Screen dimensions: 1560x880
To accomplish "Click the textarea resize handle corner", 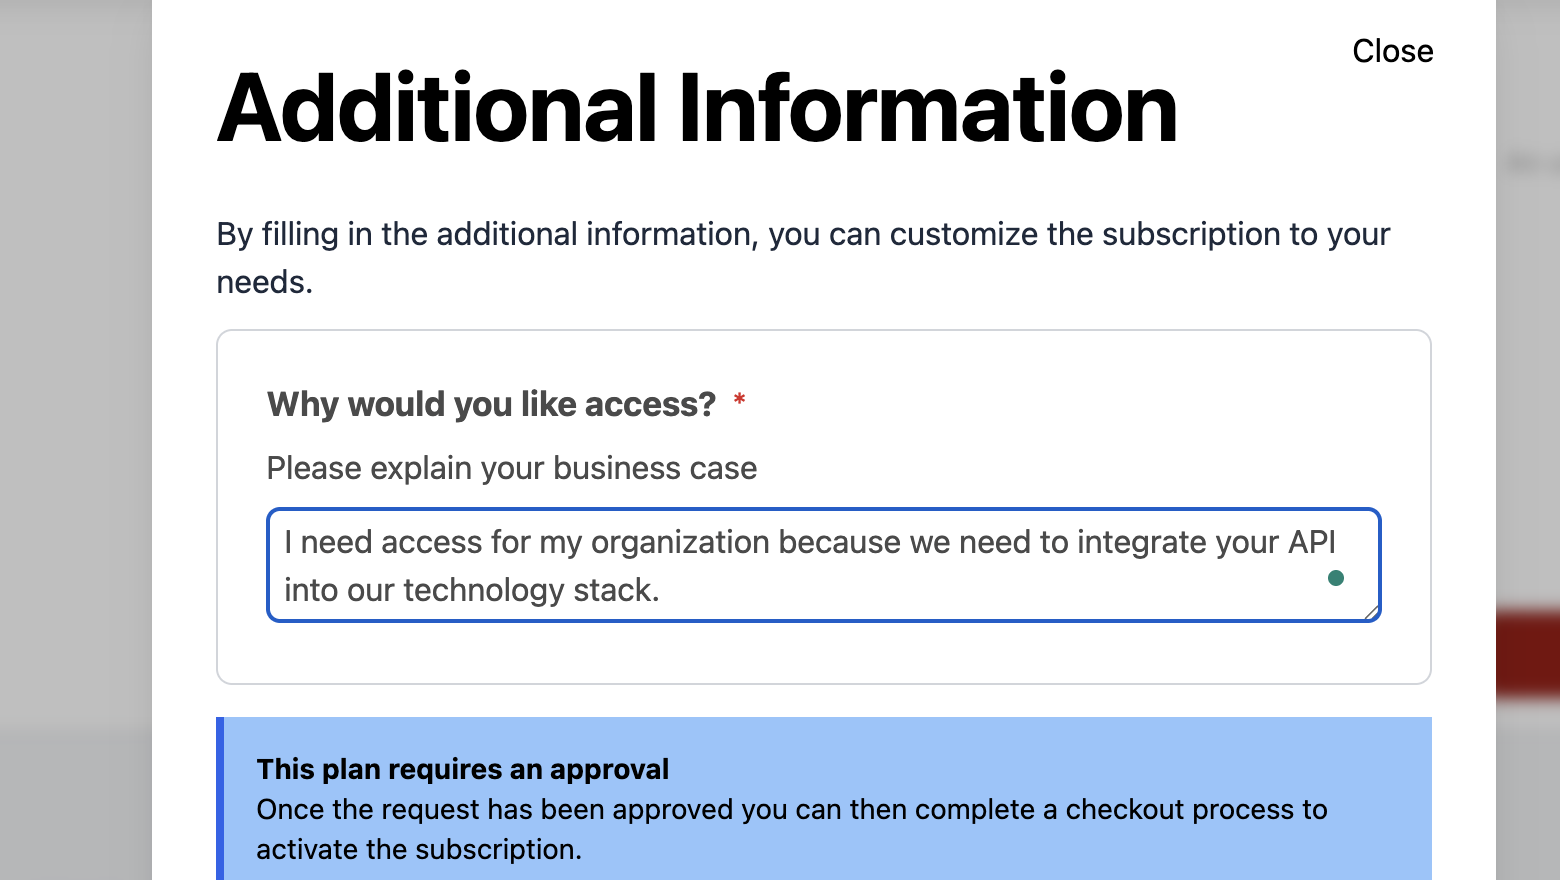I will pyautogui.click(x=1371, y=612).
